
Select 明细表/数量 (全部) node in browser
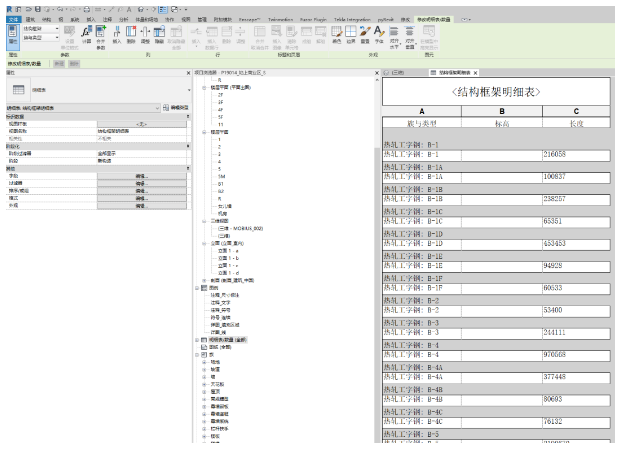click(228, 340)
